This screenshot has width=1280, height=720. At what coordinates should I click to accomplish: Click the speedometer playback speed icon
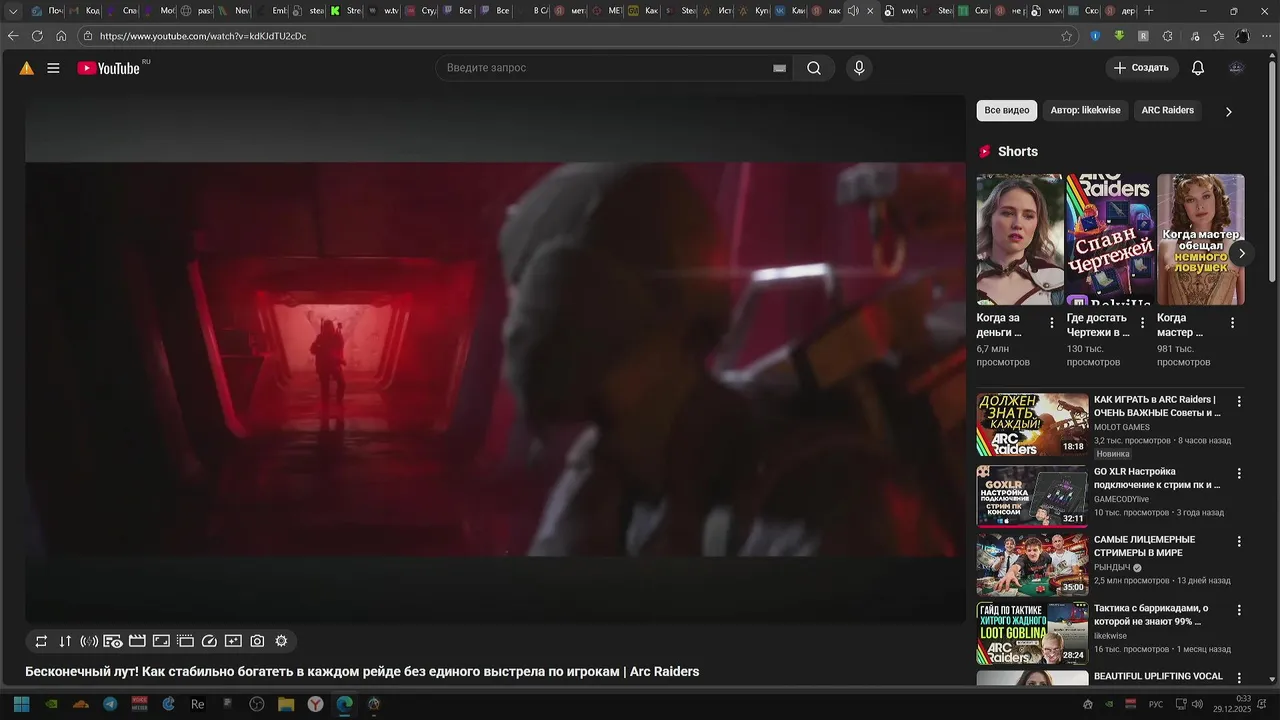point(209,641)
